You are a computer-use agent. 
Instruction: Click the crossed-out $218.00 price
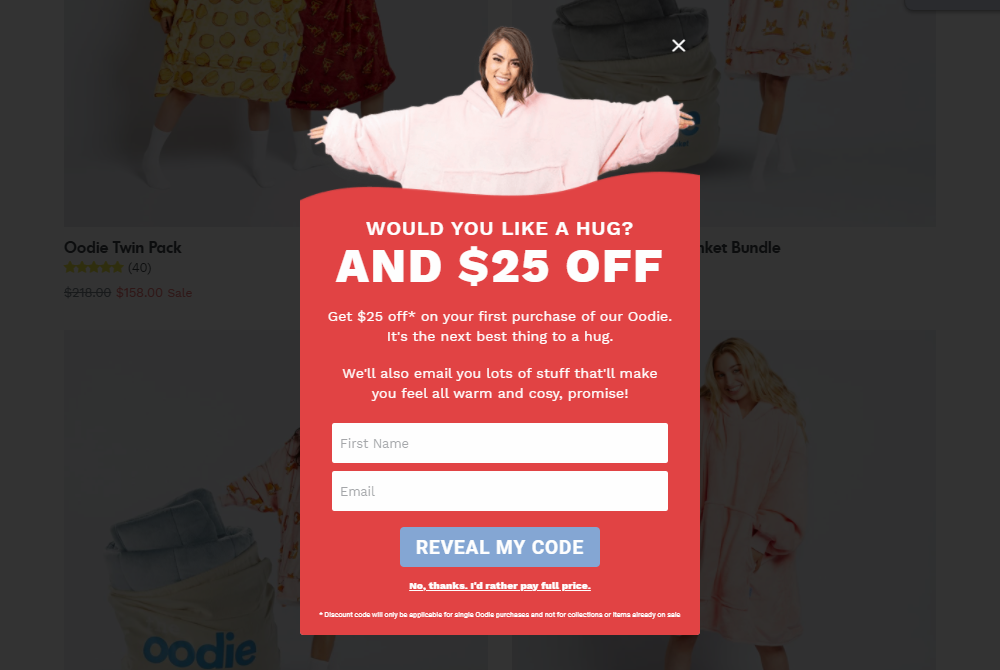coord(87,293)
